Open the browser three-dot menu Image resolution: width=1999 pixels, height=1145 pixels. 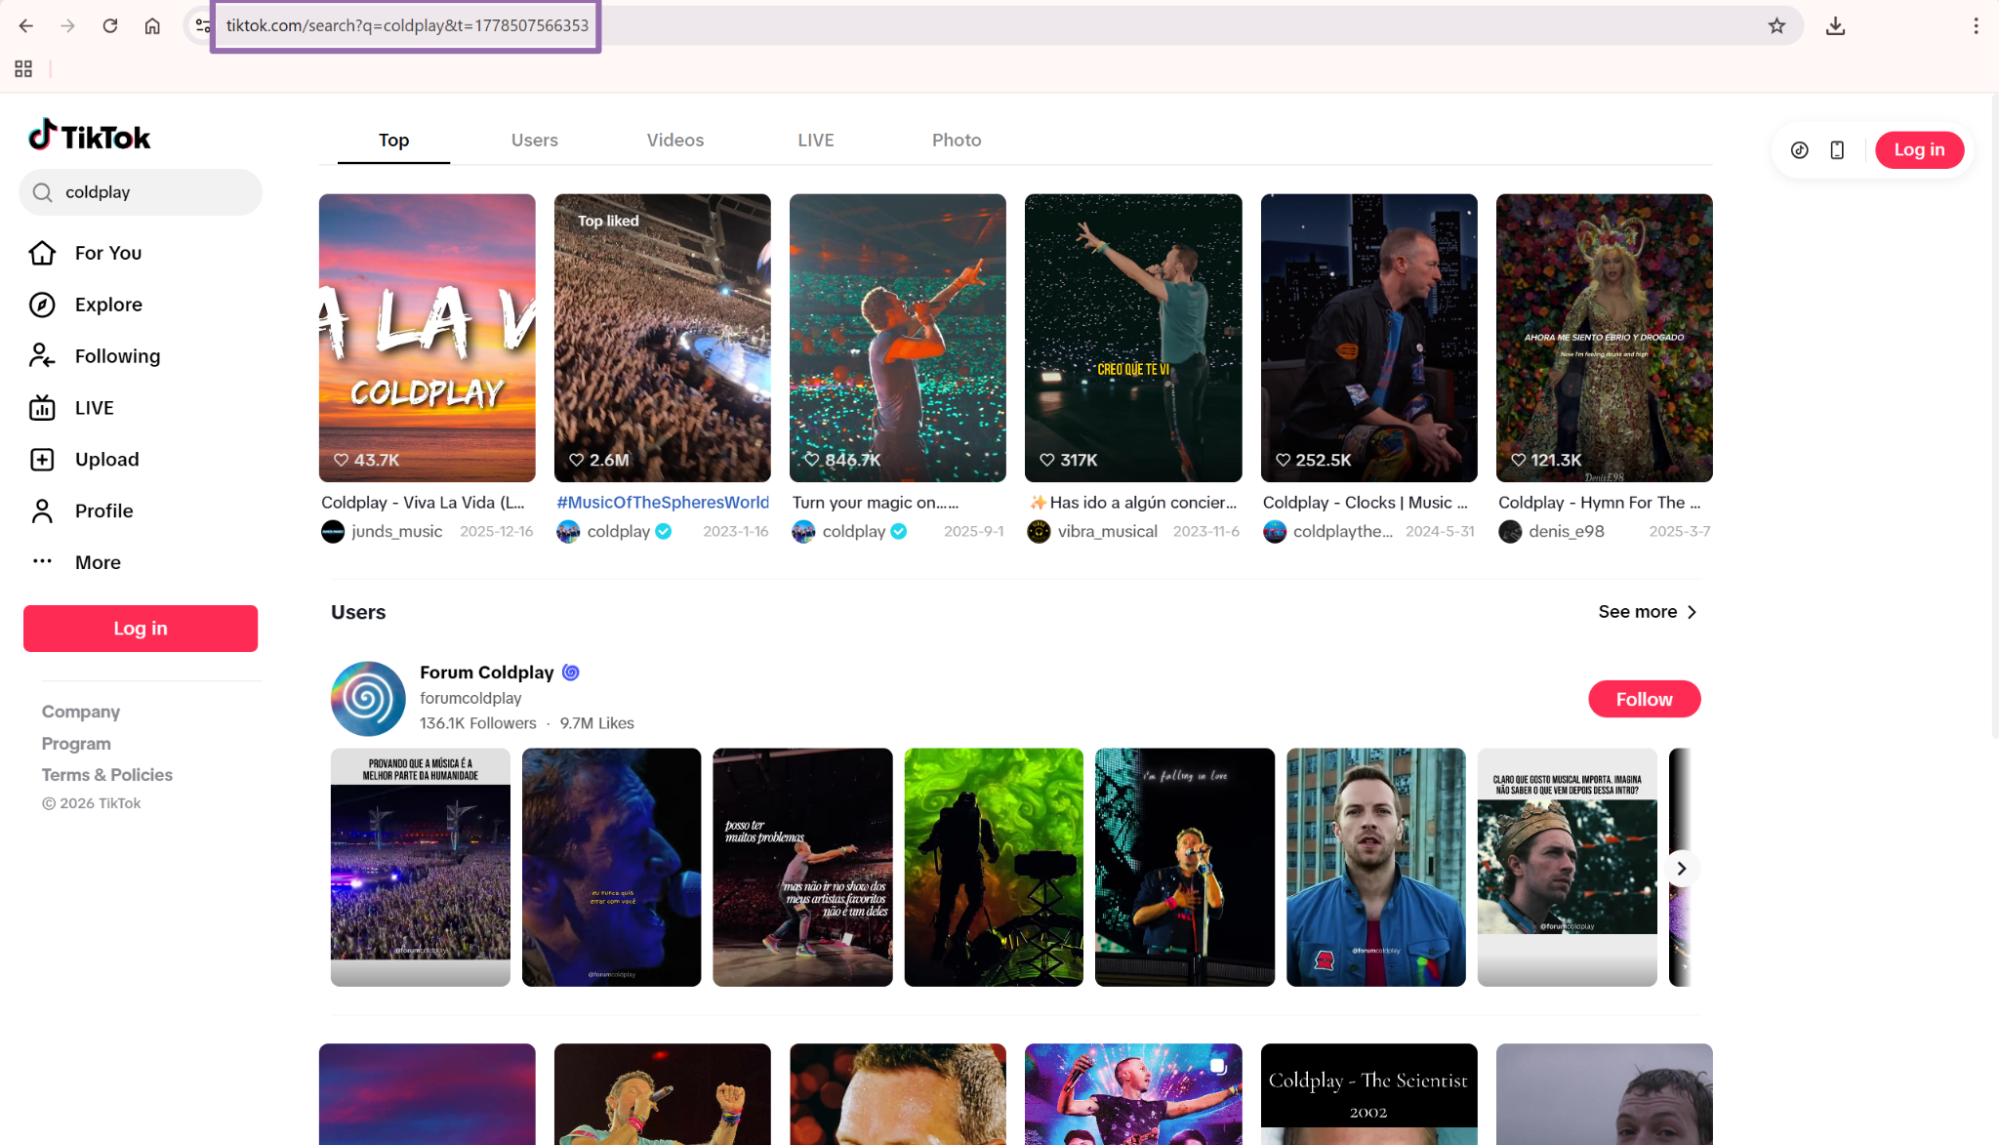(1975, 26)
